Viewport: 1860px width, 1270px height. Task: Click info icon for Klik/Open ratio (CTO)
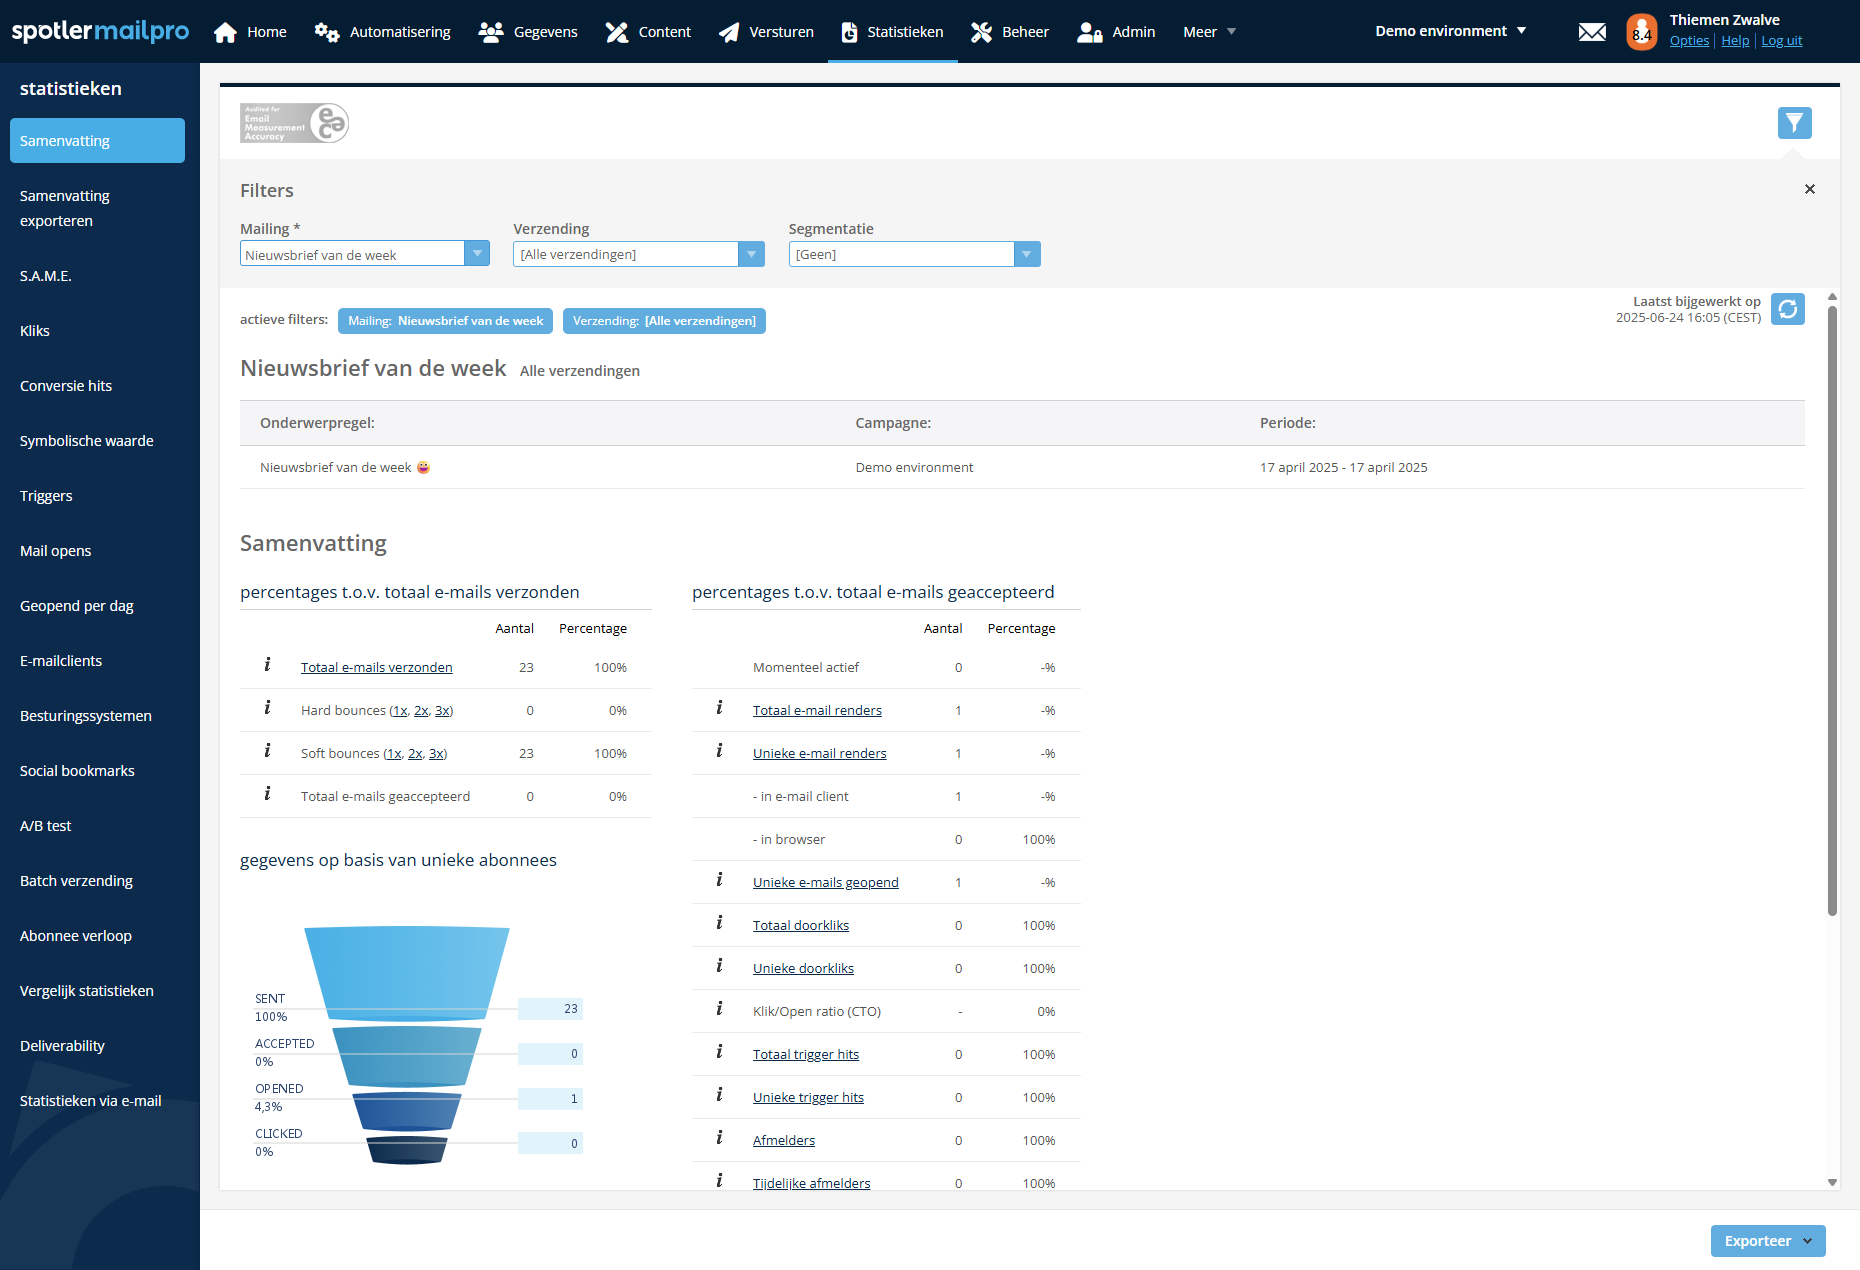tap(719, 1009)
